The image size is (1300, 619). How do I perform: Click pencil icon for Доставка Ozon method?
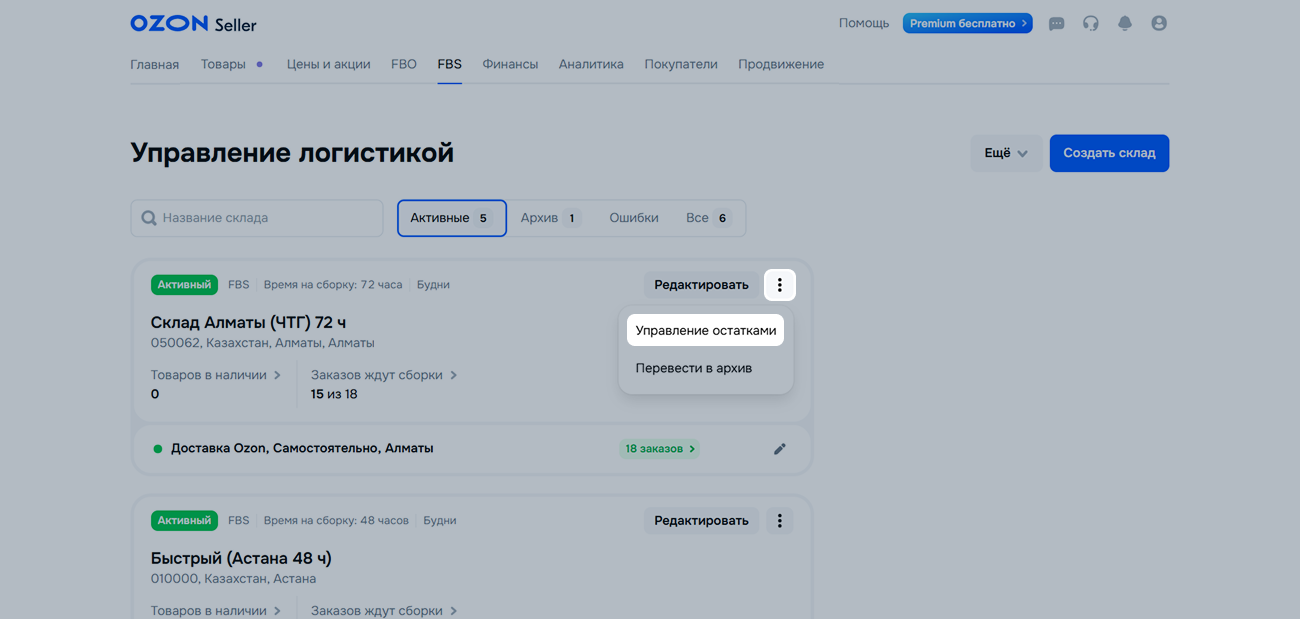780,449
